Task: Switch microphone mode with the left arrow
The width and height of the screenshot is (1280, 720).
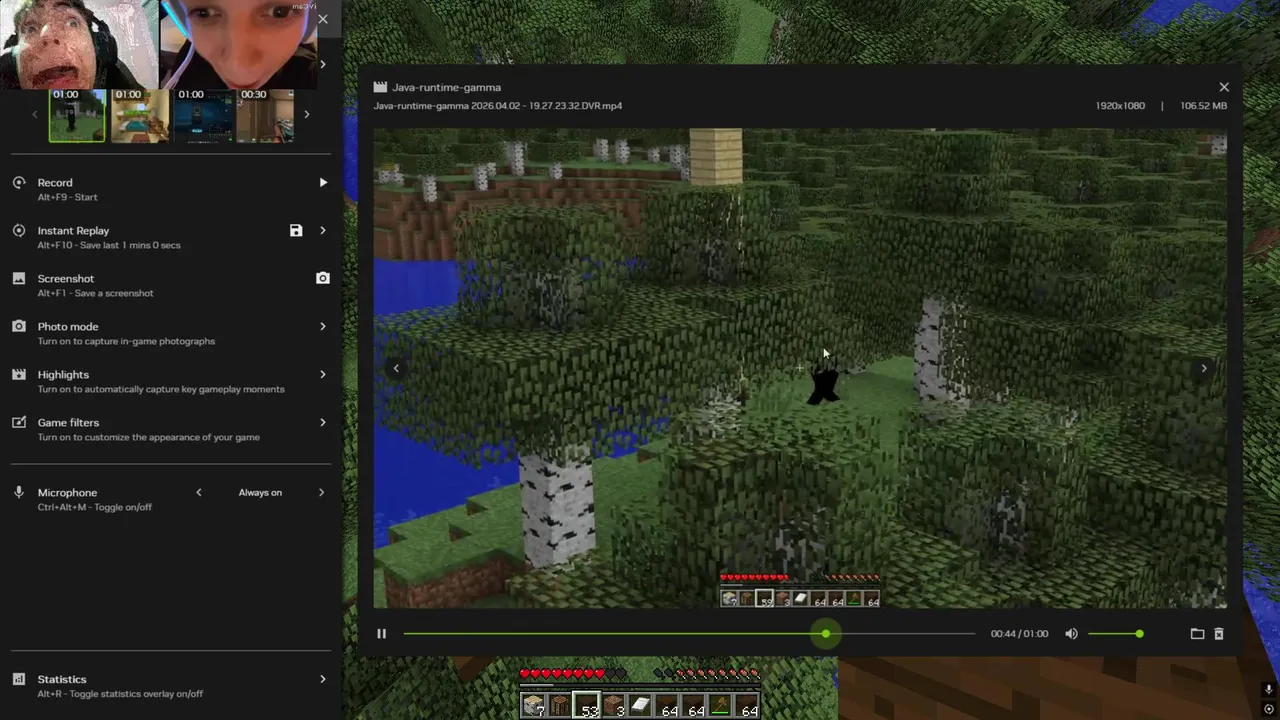Action: [x=199, y=493]
